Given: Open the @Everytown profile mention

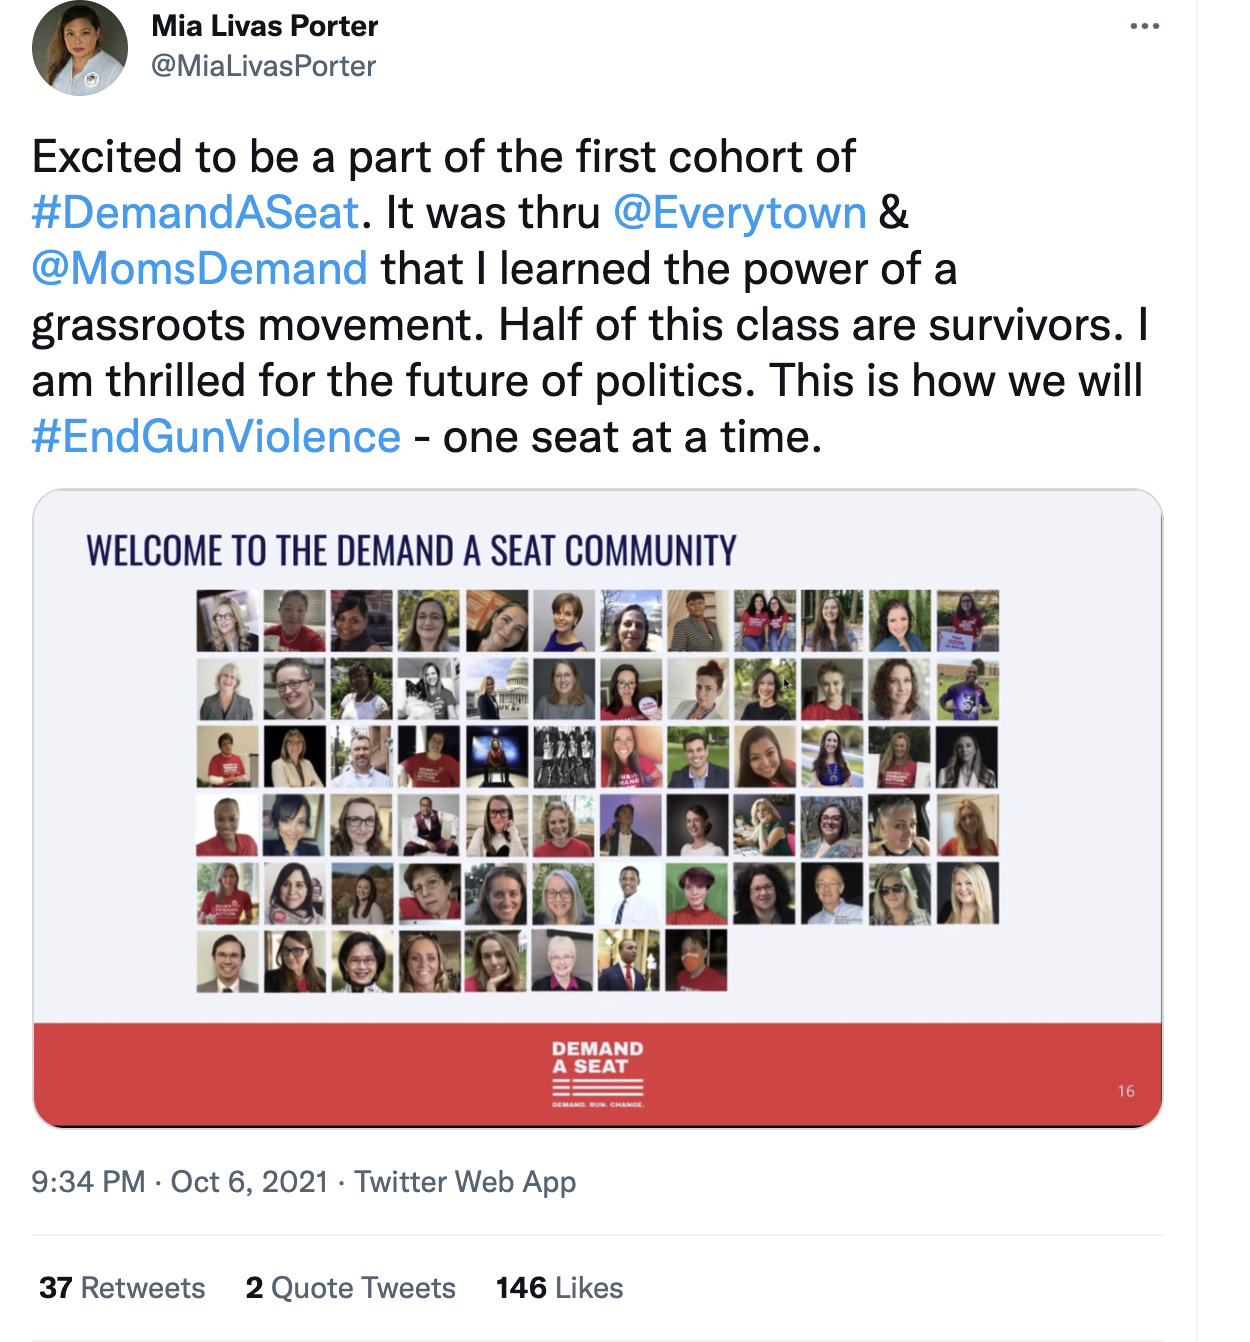Looking at the screenshot, I should pos(740,212).
